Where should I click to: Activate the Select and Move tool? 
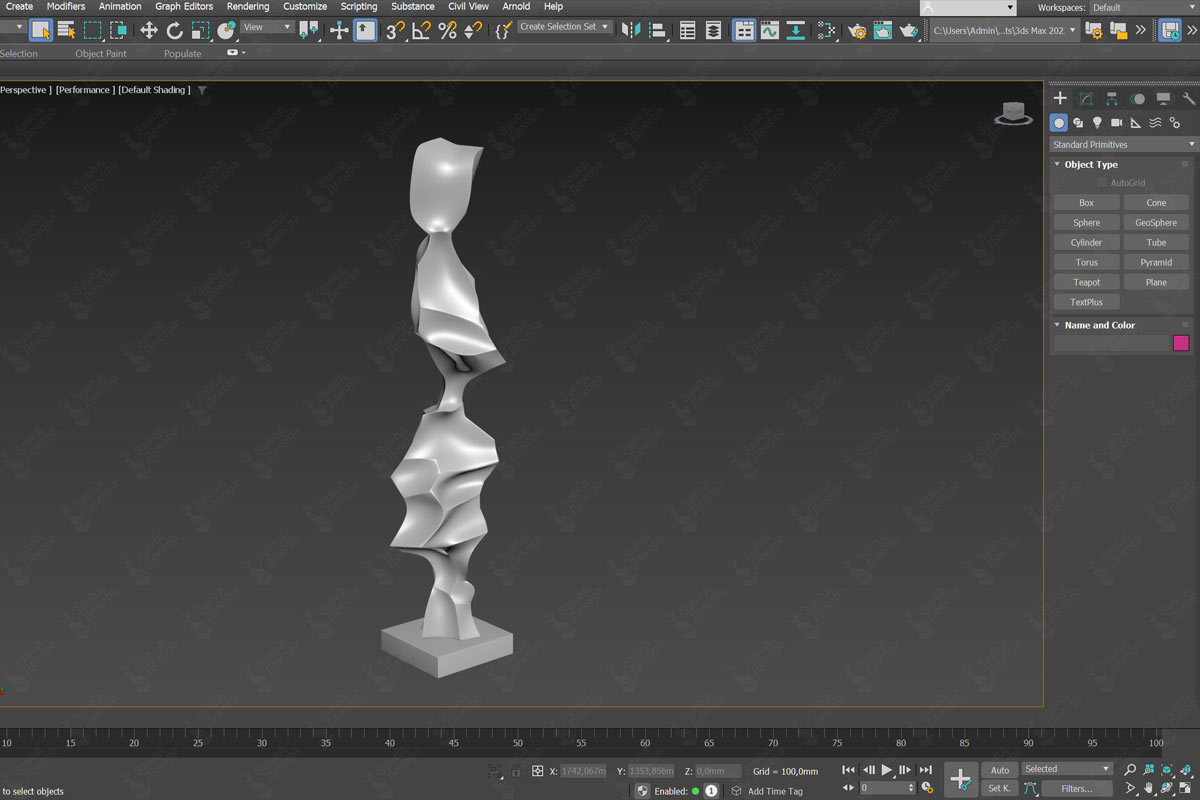149,30
